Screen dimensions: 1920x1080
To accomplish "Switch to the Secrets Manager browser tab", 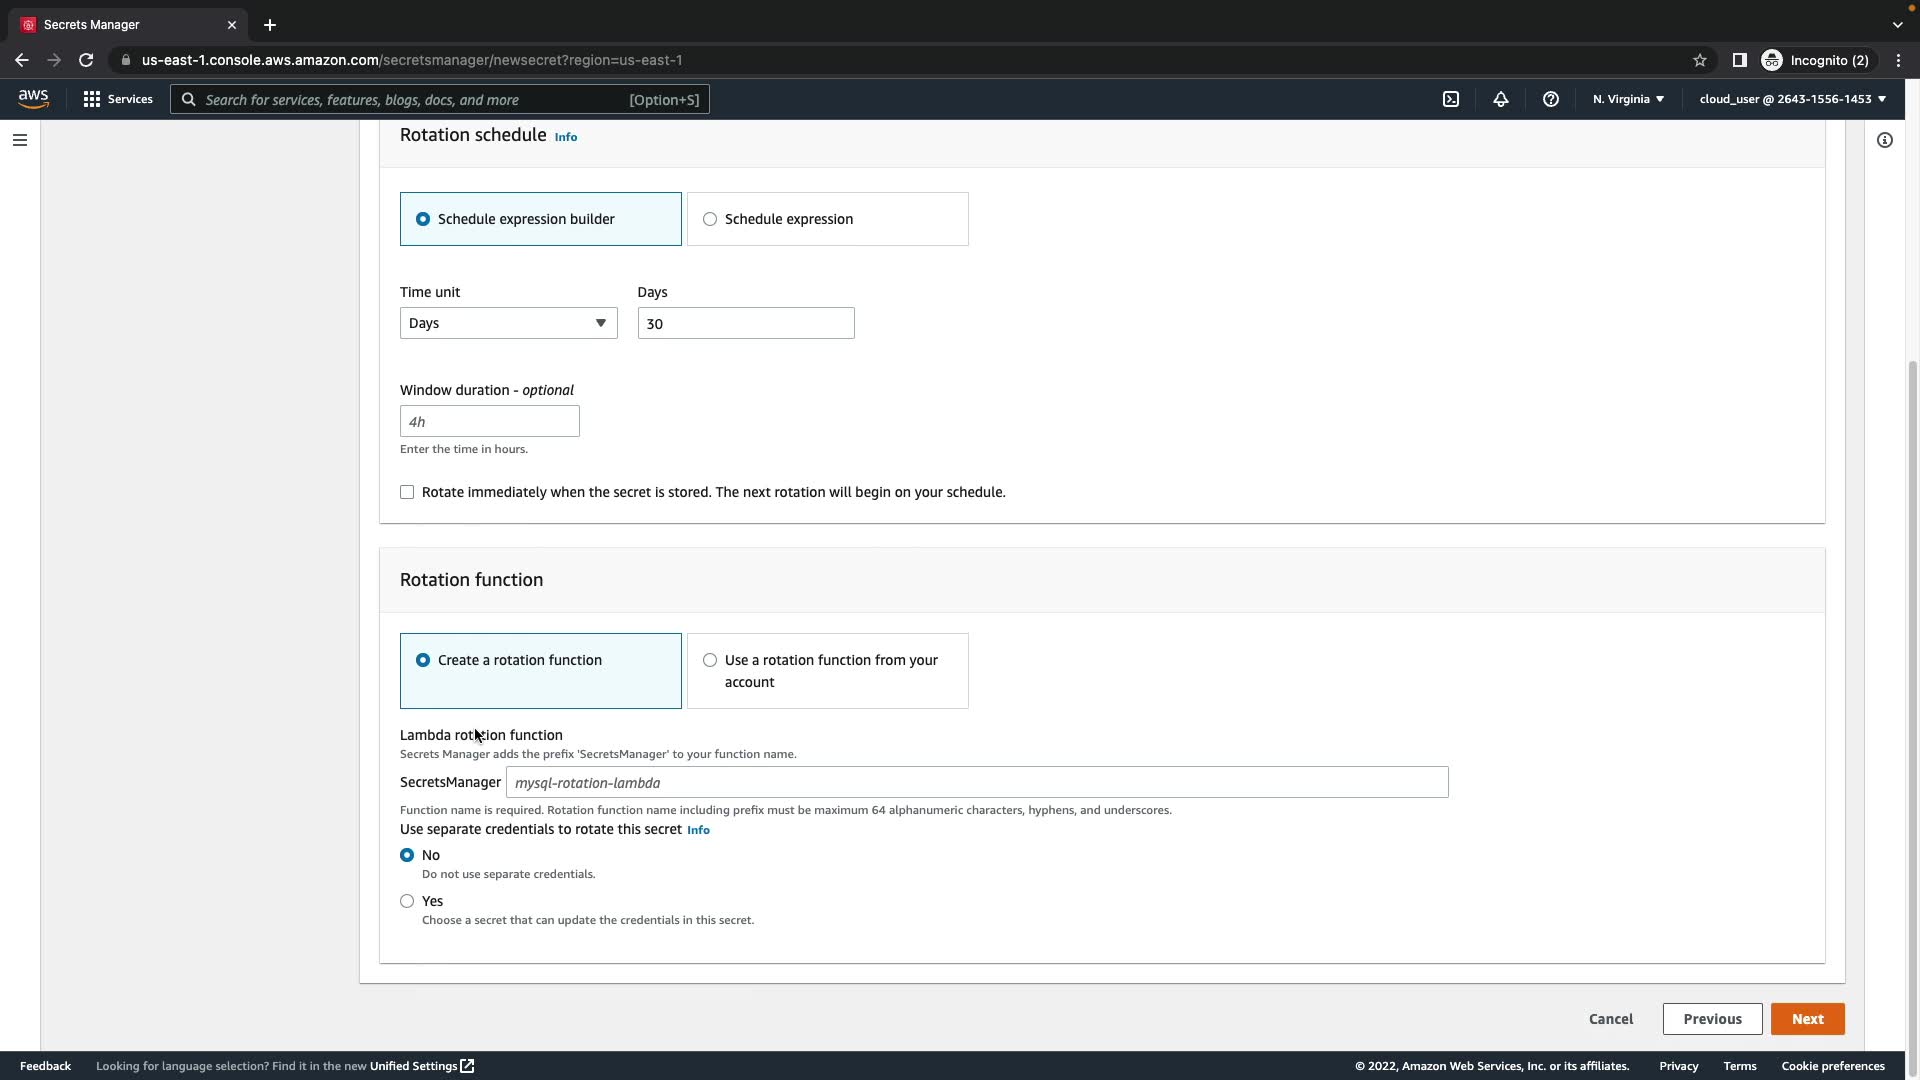I will click(120, 24).
